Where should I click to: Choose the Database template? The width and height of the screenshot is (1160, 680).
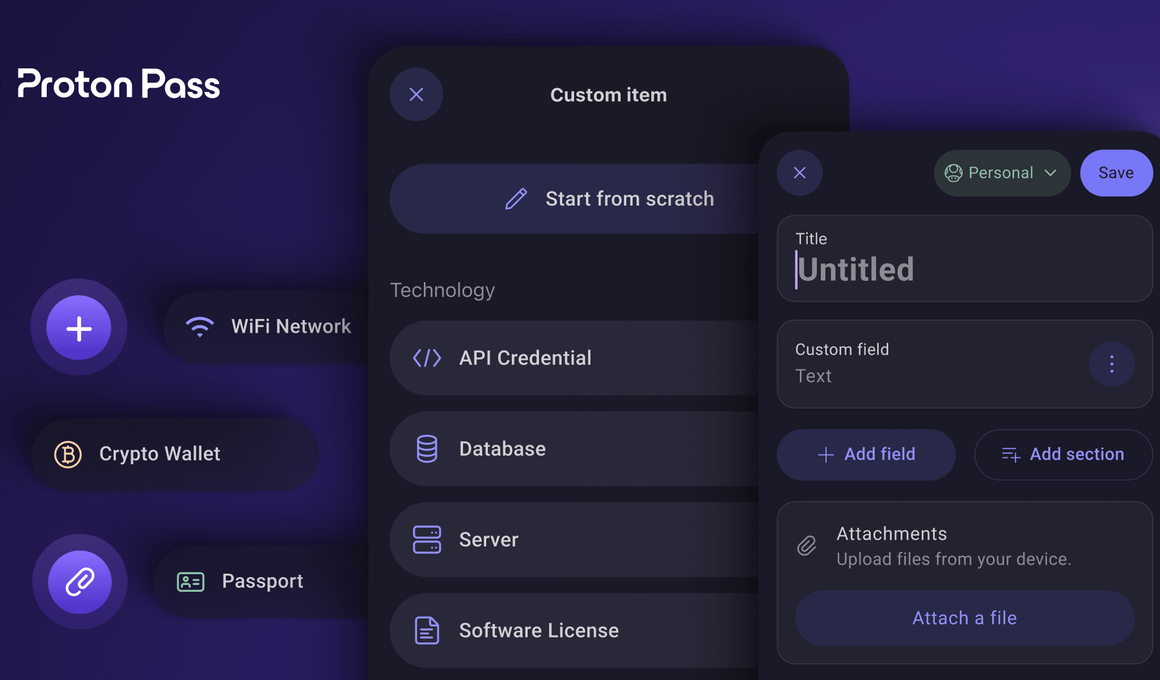(x=575, y=449)
